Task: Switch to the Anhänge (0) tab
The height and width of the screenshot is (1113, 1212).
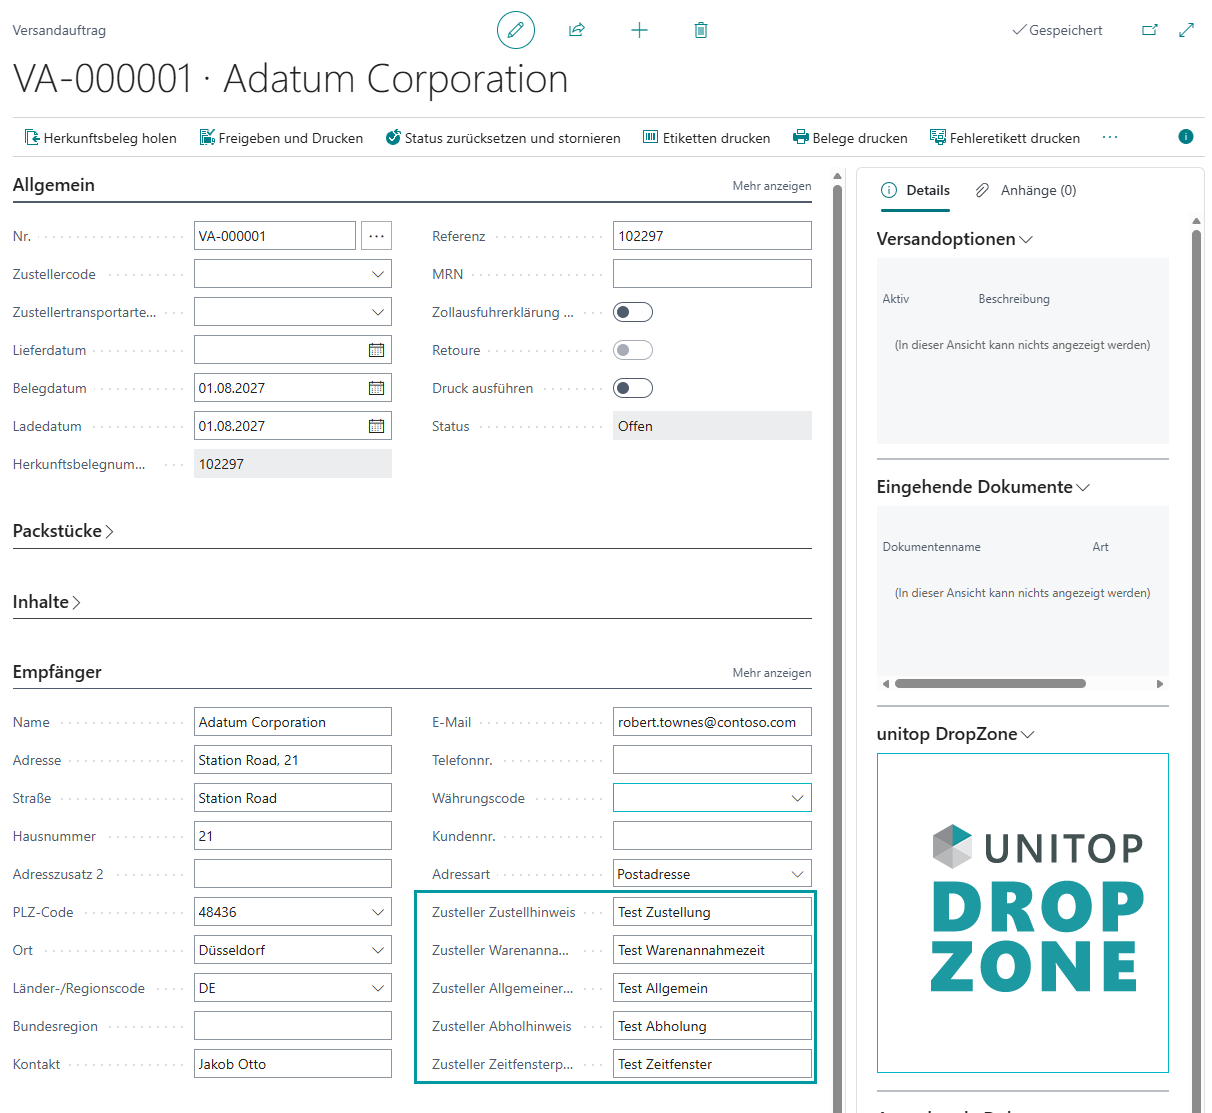Action: click(1026, 190)
